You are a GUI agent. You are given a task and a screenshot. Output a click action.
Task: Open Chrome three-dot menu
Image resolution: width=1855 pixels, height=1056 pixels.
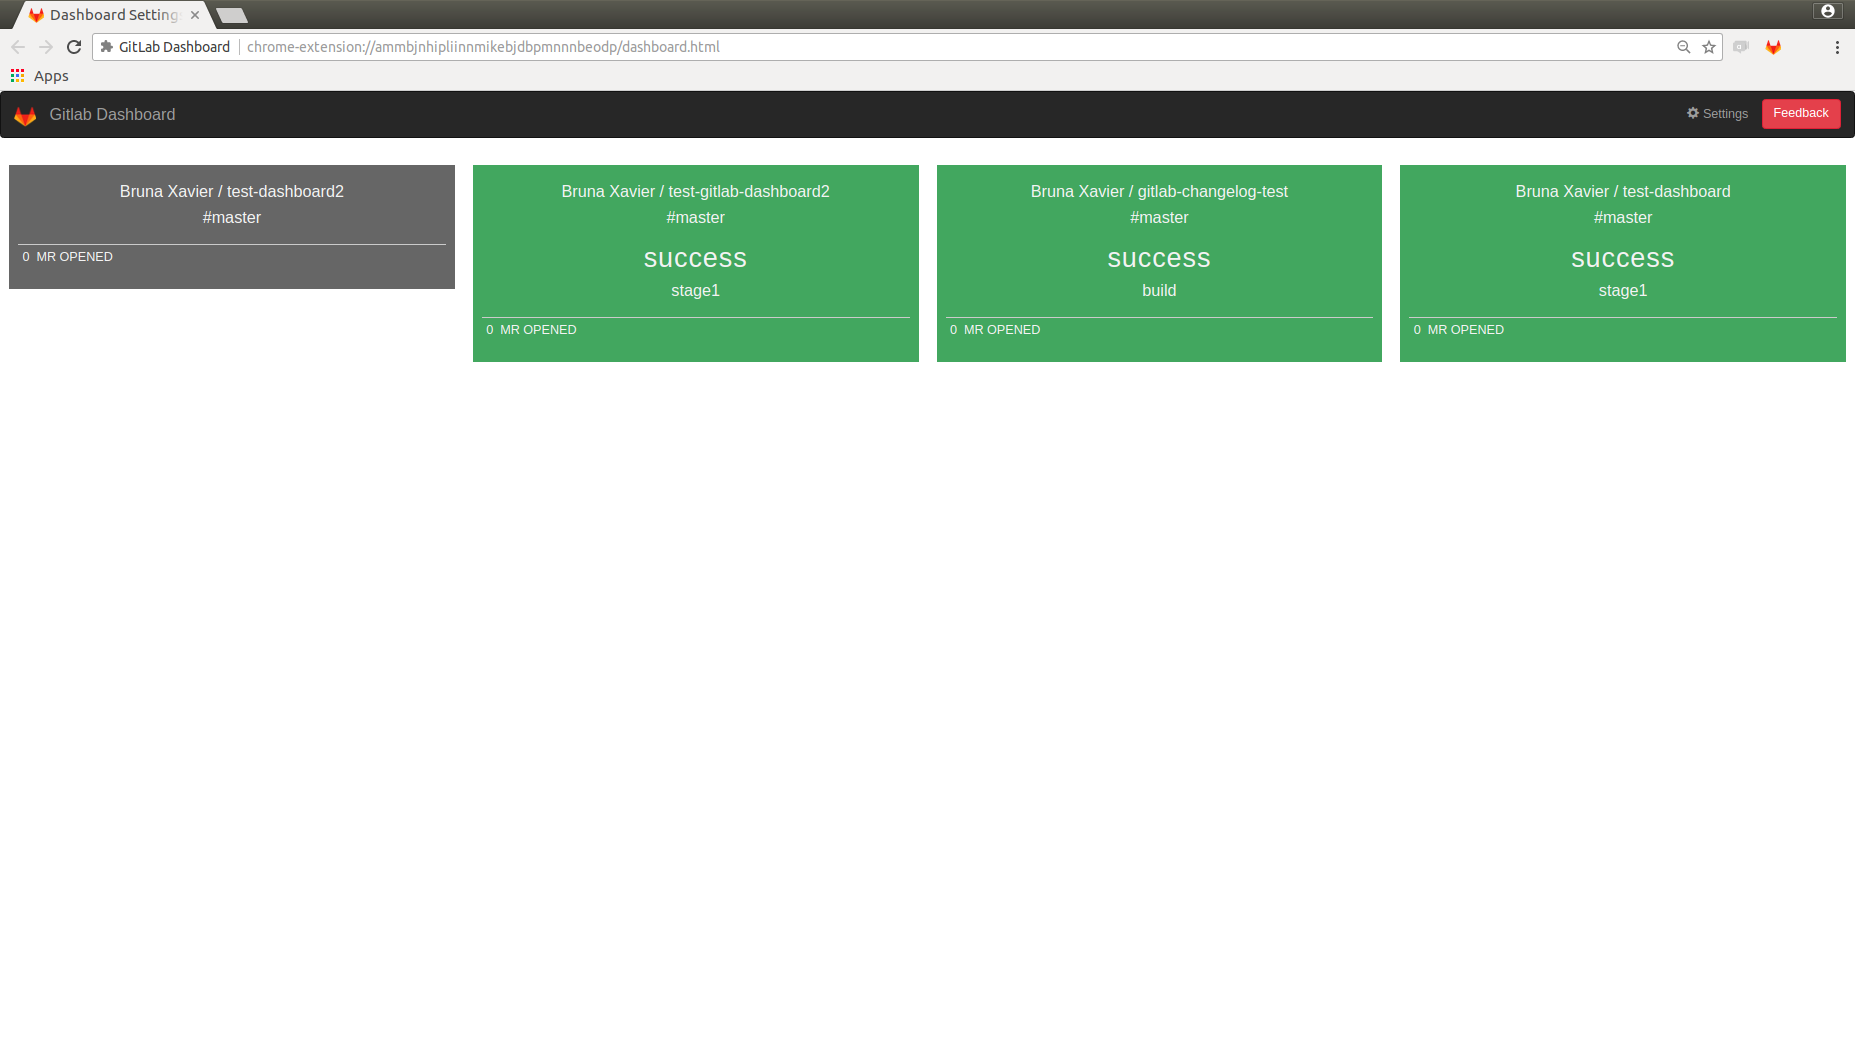click(x=1837, y=47)
